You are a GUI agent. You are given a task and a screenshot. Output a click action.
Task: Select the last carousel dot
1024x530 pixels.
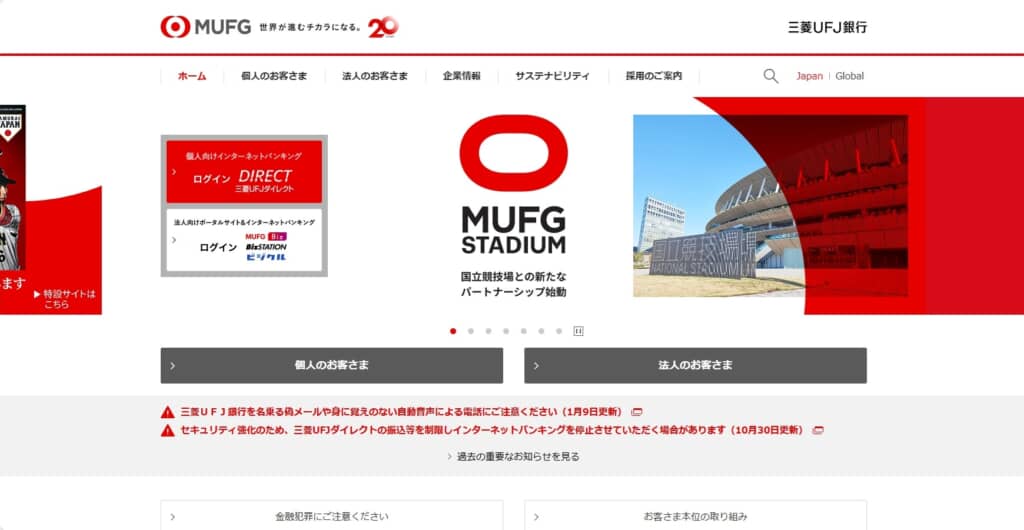click(559, 331)
